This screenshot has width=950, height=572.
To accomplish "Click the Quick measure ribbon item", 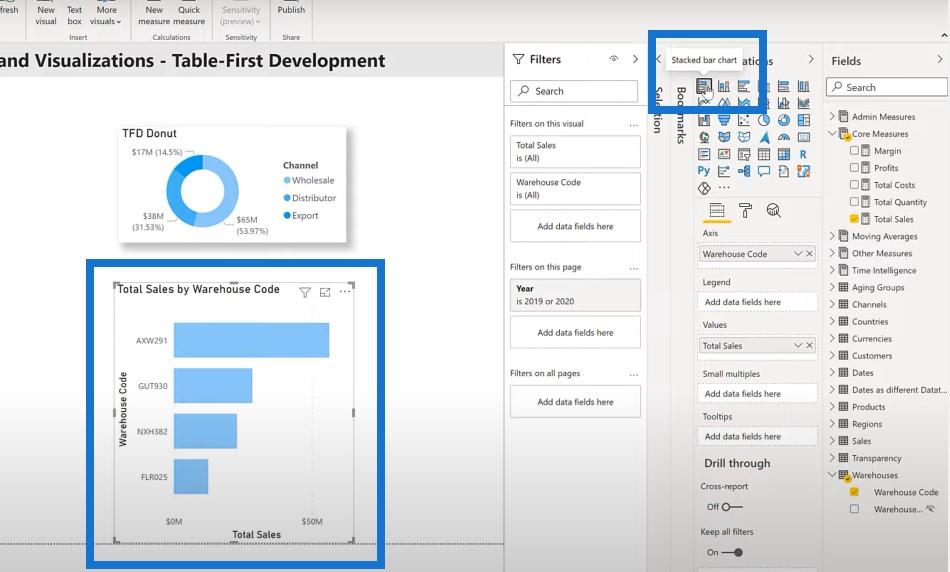I will [x=188, y=16].
